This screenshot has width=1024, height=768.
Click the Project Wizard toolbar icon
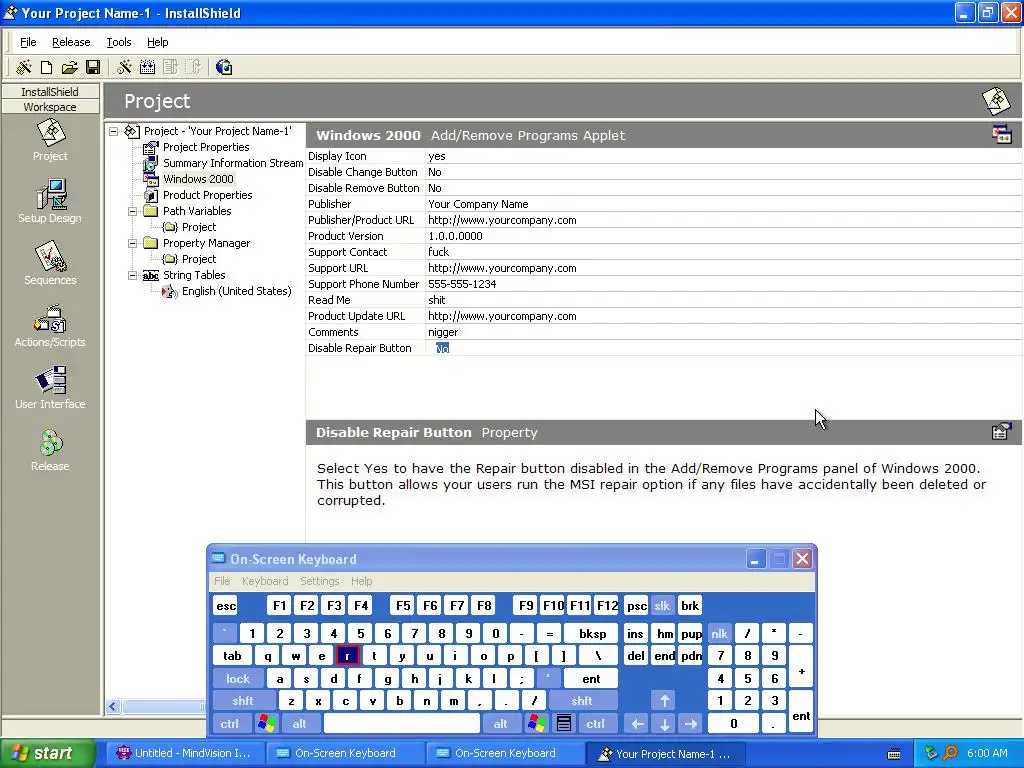[24, 67]
